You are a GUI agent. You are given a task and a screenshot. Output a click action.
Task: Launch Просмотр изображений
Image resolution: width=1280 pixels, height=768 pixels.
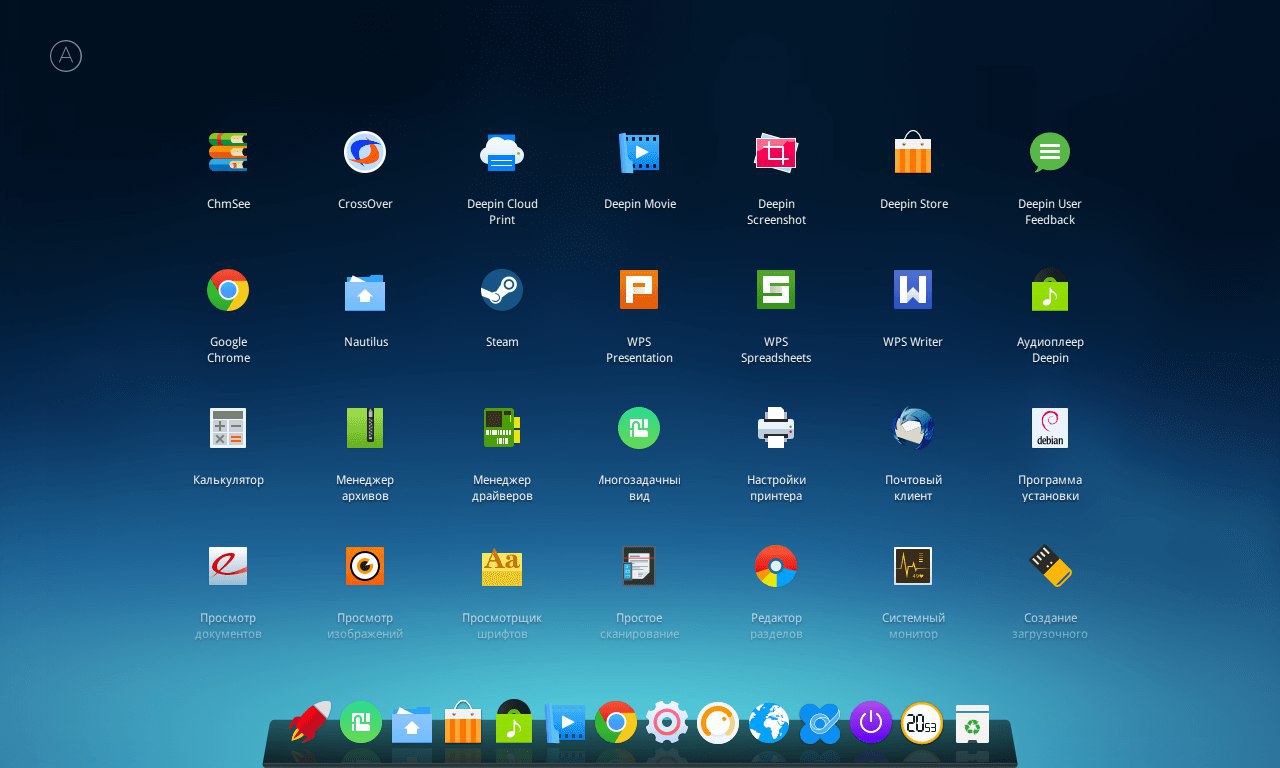365,566
